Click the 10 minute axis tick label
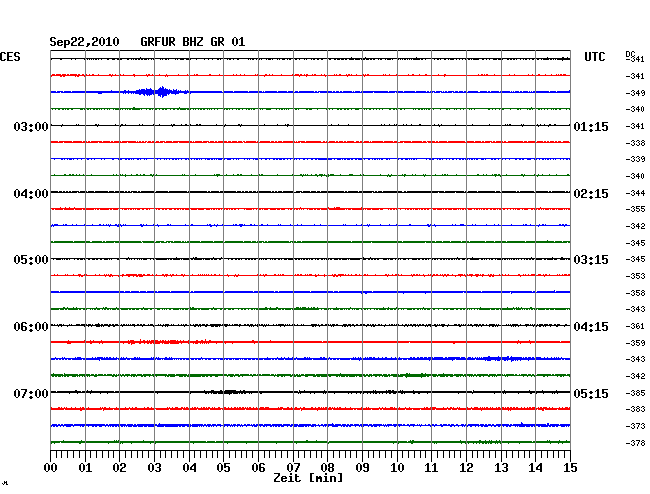Screen dimensions: 650x494 397,468
